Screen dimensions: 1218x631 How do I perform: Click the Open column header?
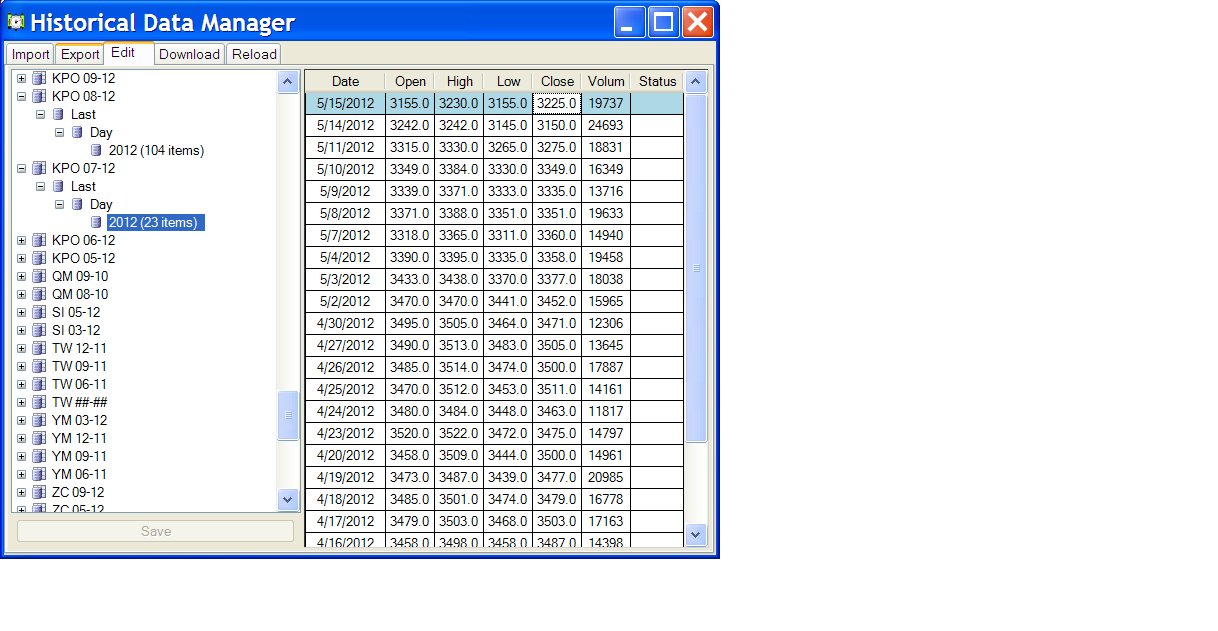coord(410,81)
